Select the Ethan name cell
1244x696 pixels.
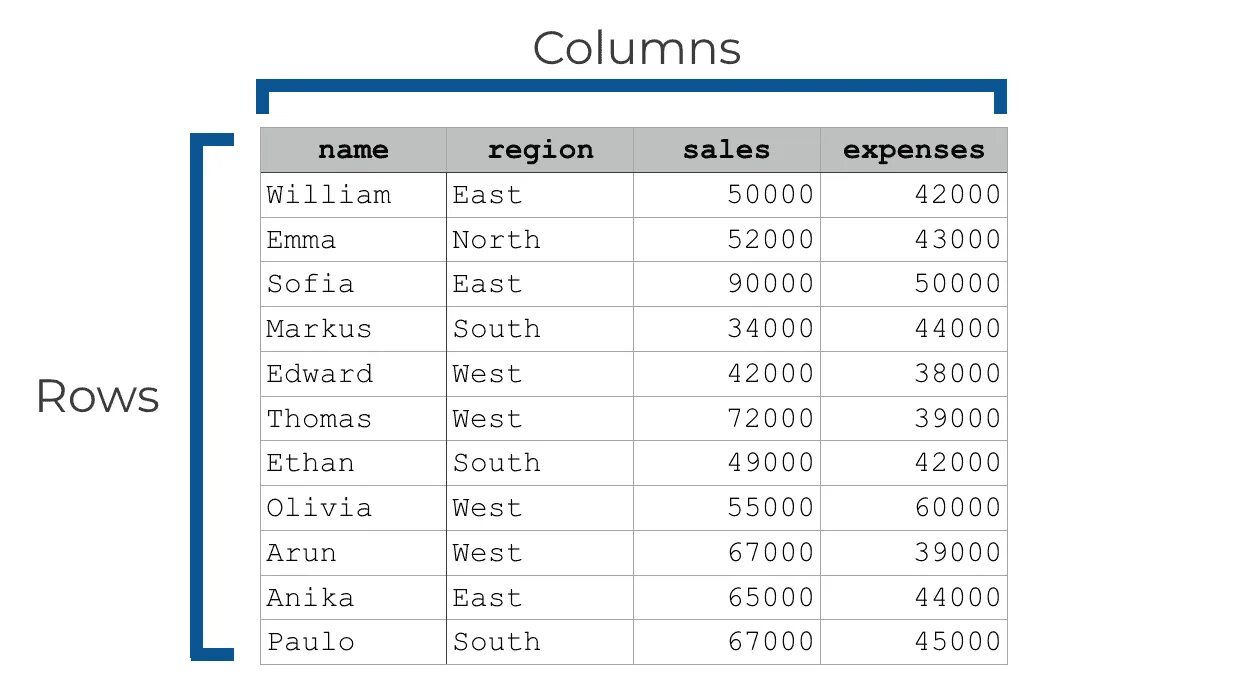pos(311,463)
